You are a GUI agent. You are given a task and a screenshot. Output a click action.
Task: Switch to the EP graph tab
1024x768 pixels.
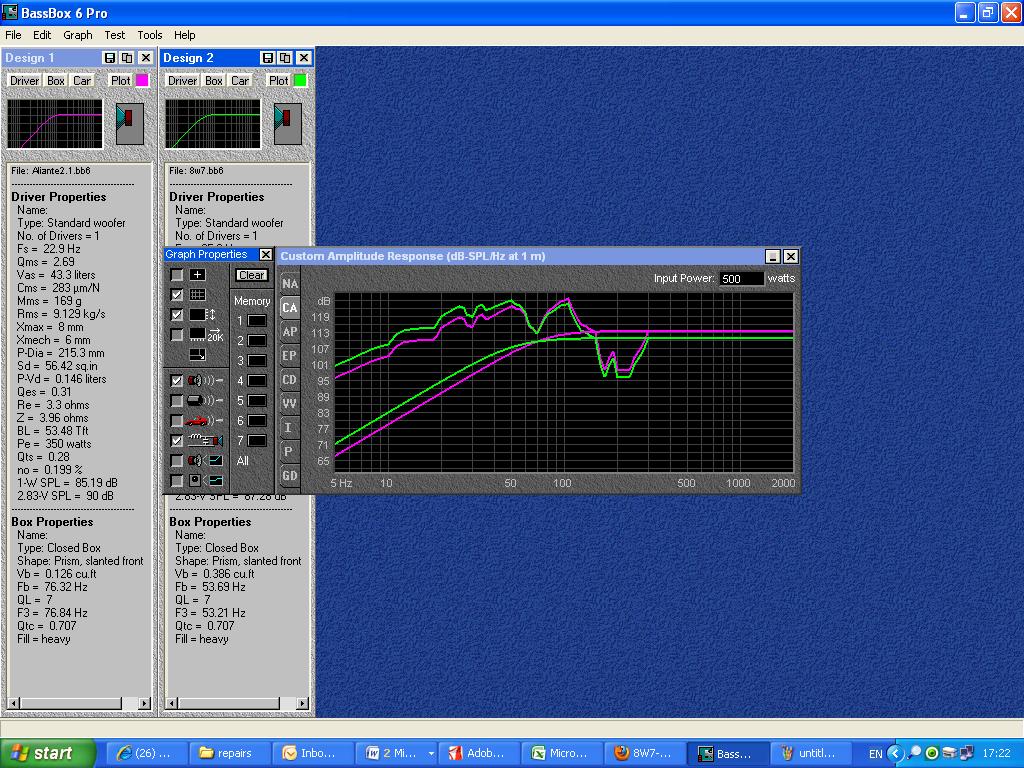[x=289, y=356]
